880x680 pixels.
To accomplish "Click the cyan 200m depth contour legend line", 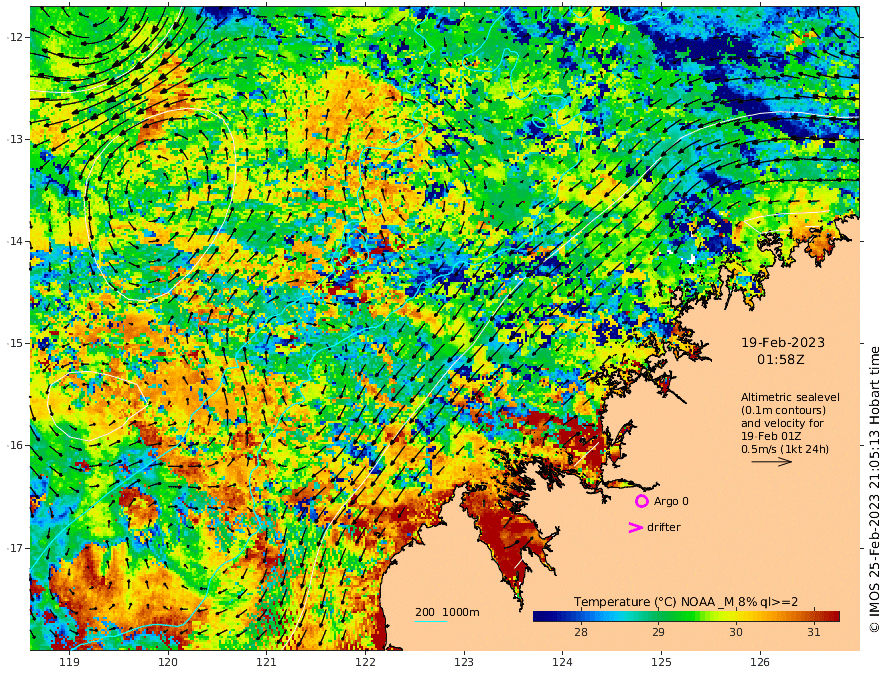I will click(x=431, y=621).
